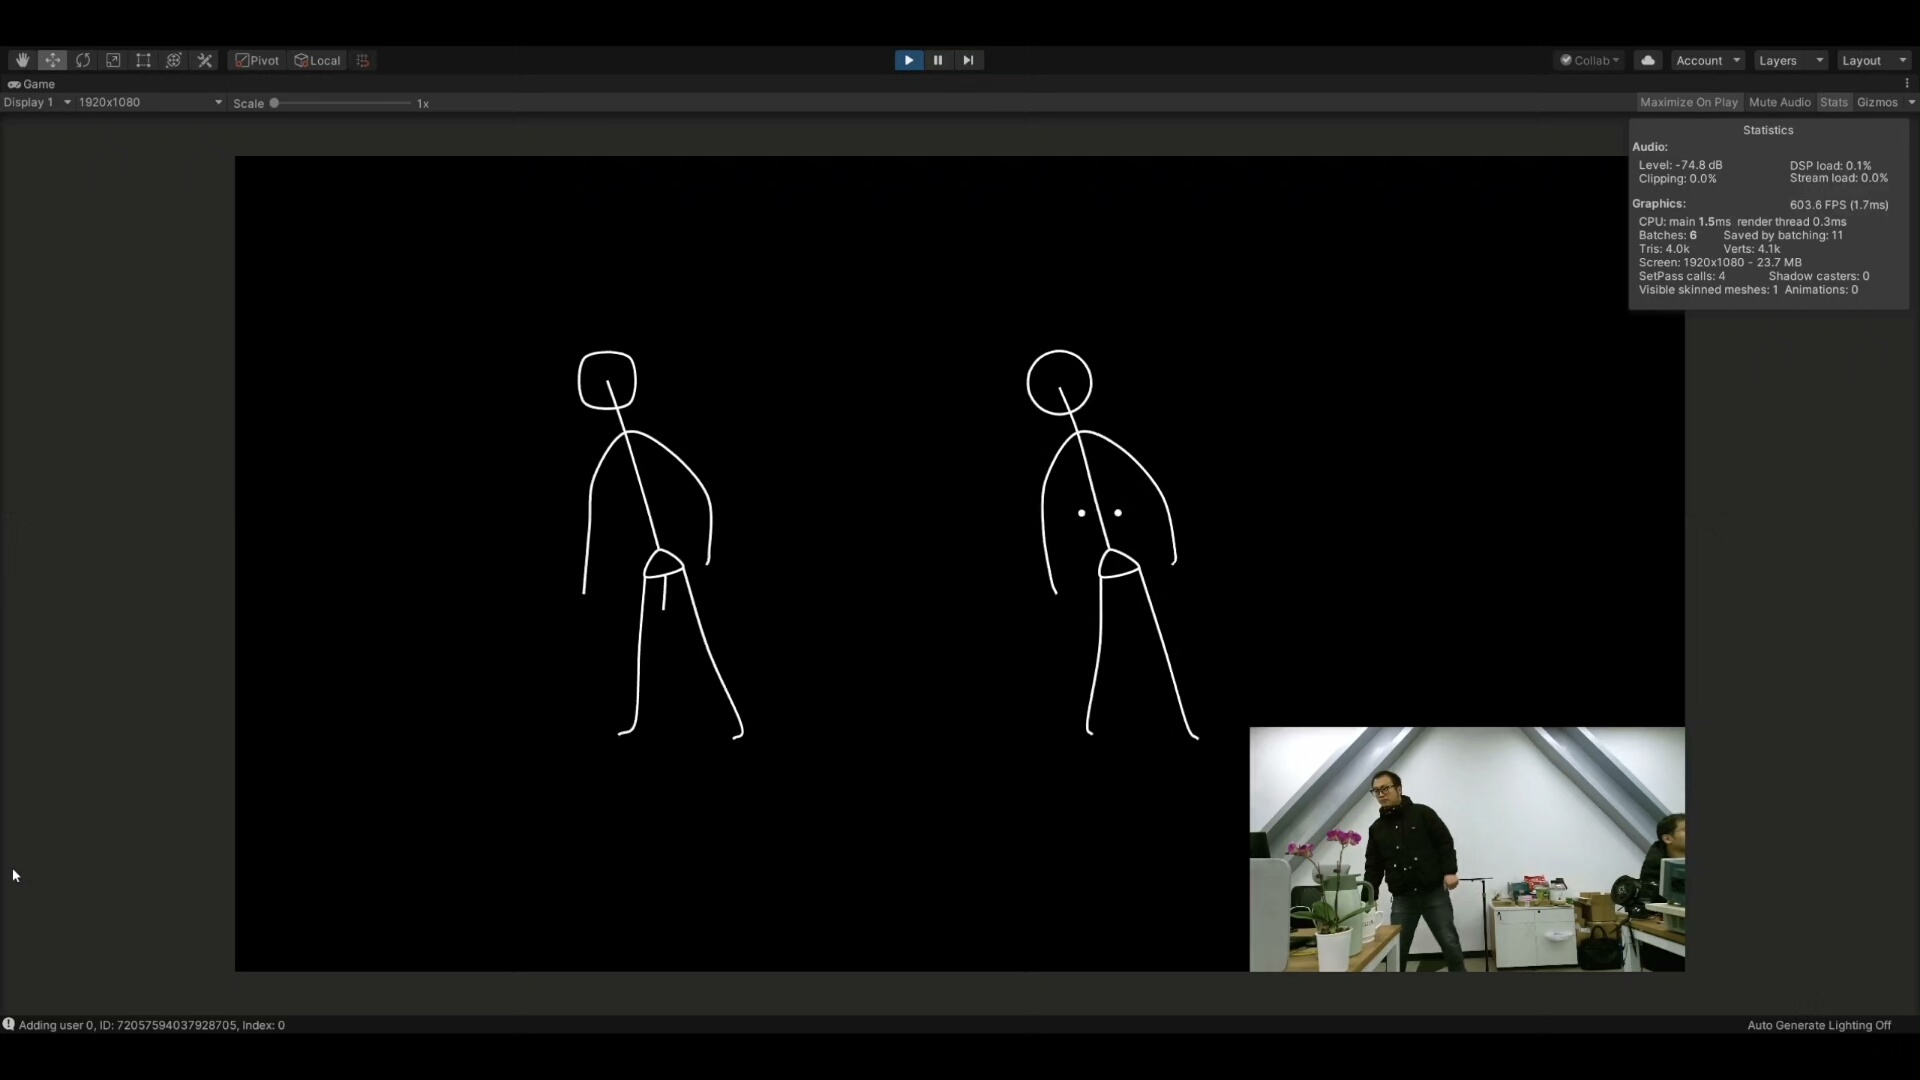Select the combined Transform tool
Screen dimensions: 1920x1080
pyautogui.click(x=173, y=60)
